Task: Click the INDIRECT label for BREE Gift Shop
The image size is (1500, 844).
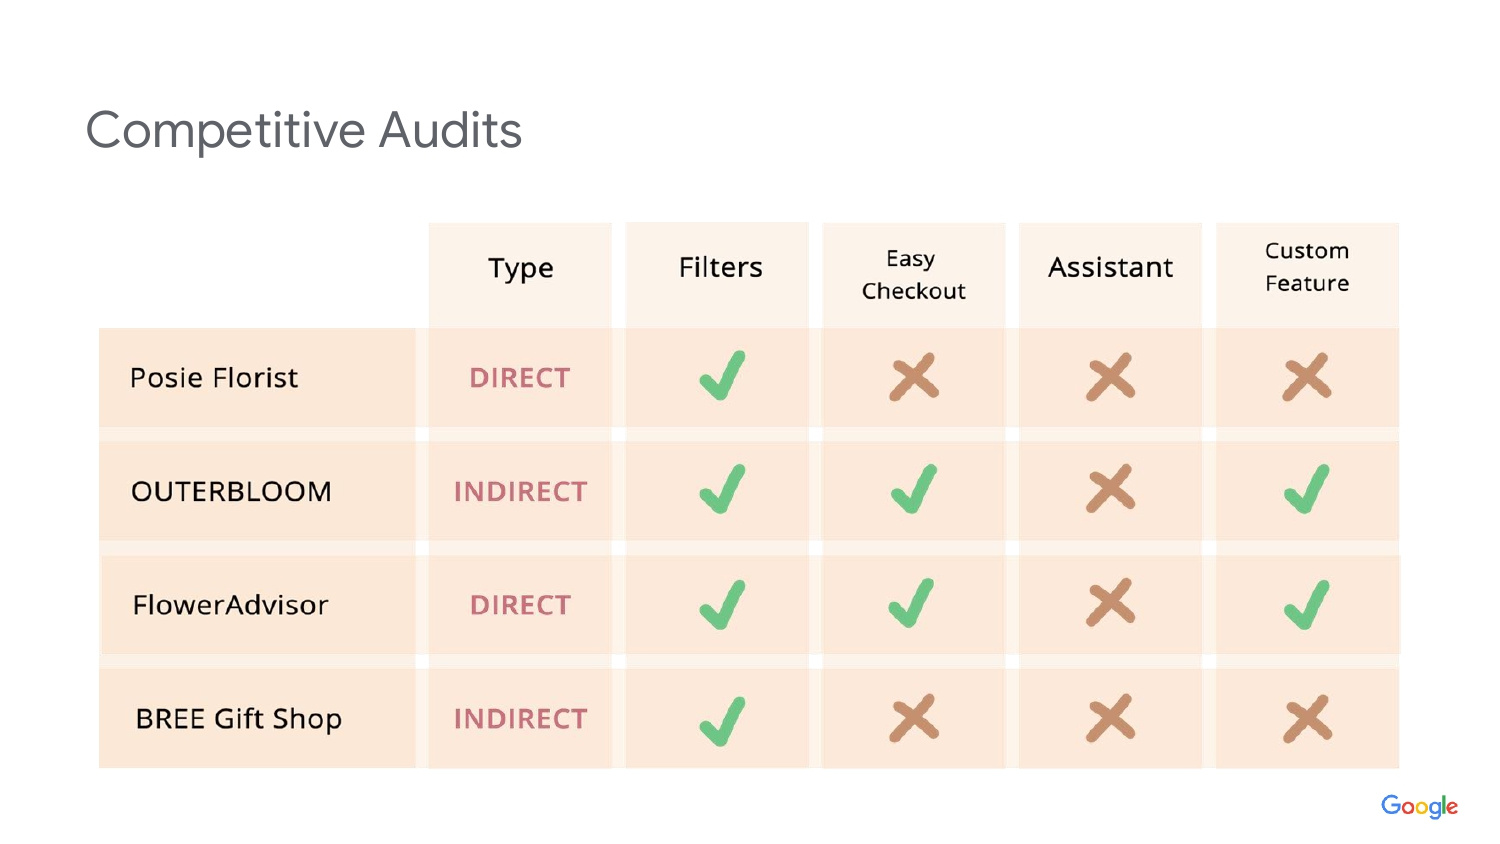Action: [x=520, y=719]
